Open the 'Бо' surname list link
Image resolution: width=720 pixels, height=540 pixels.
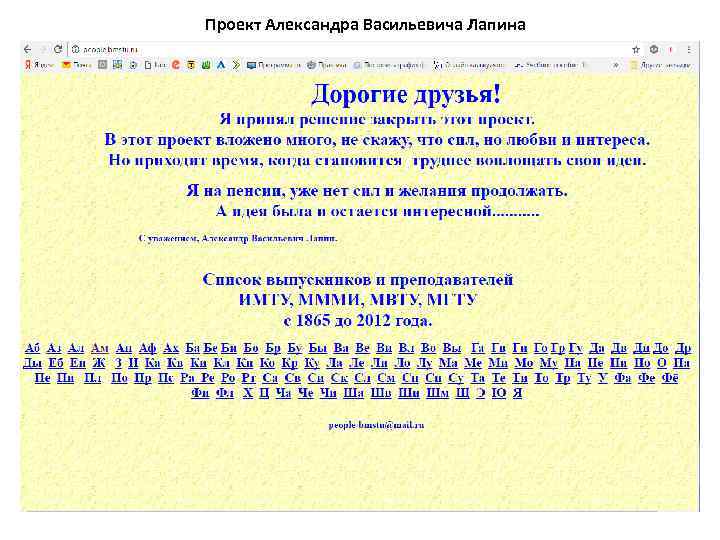click(x=251, y=348)
